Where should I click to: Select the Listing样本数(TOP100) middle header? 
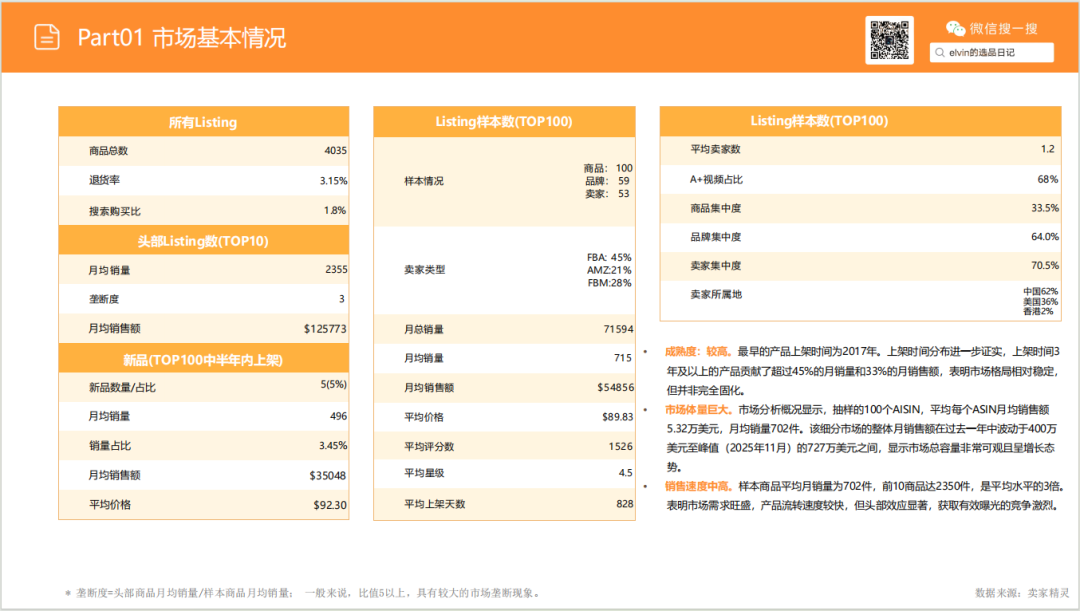coord(503,119)
